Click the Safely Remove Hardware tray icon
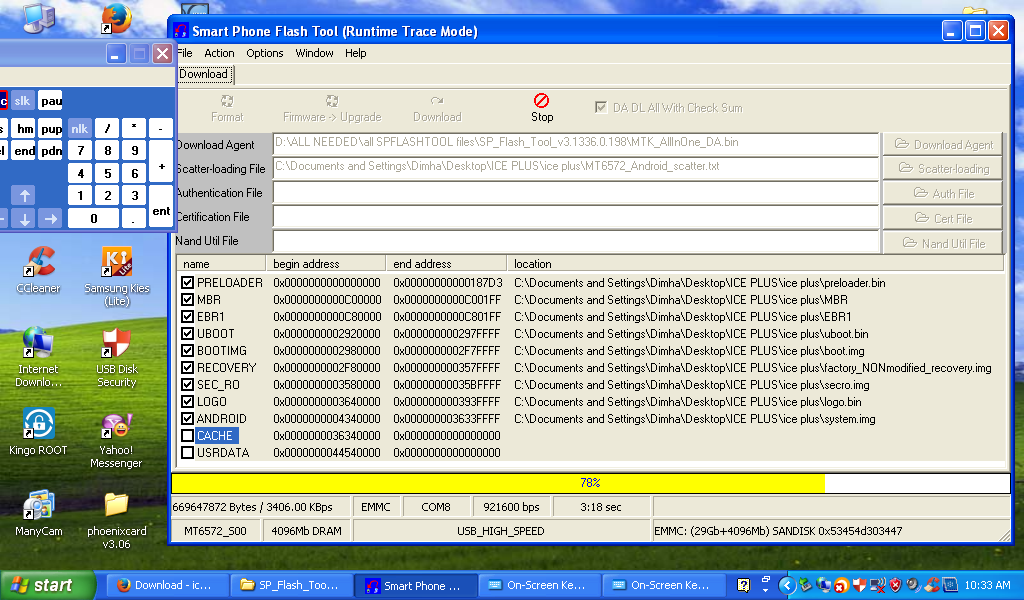This screenshot has width=1024, height=600. (x=806, y=585)
